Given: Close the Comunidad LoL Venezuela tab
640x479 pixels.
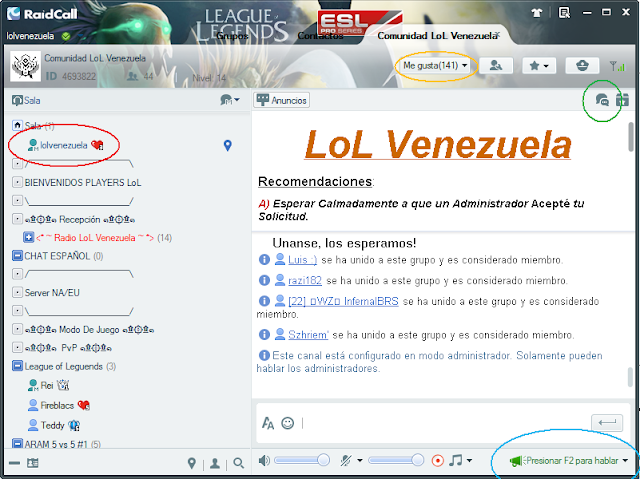Looking at the screenshot, I should pos(497,35).
